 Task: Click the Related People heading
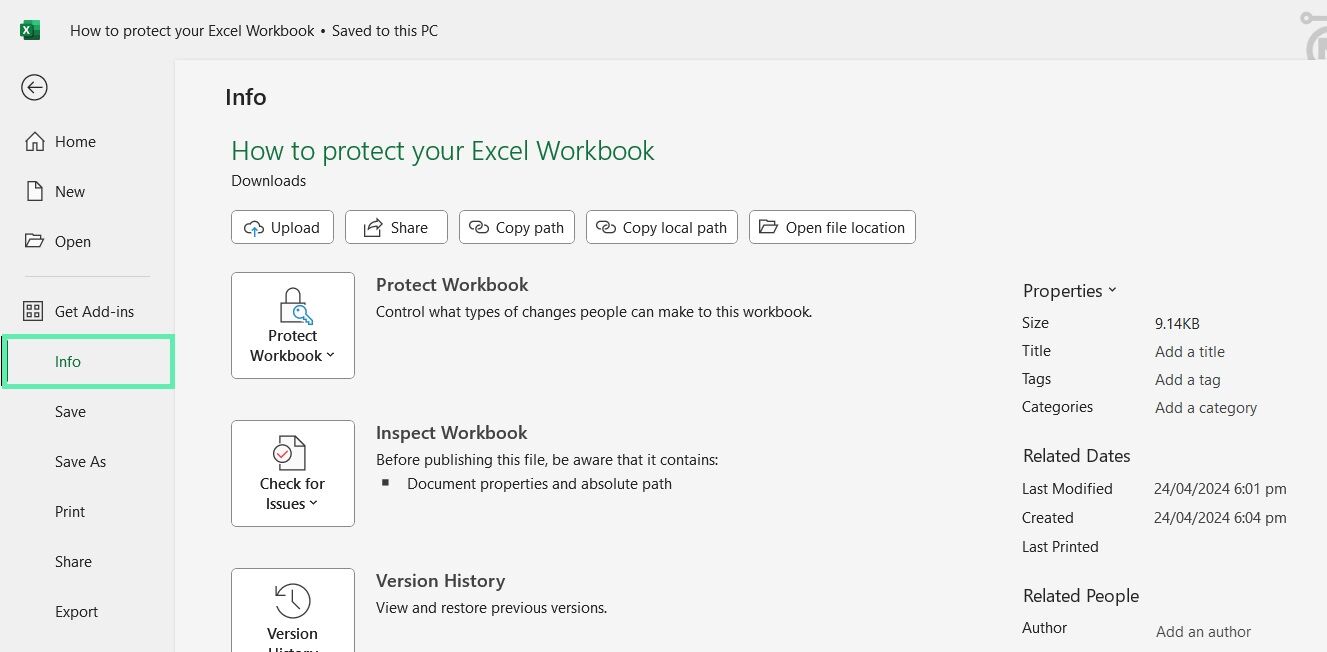tap(1080, 595)
